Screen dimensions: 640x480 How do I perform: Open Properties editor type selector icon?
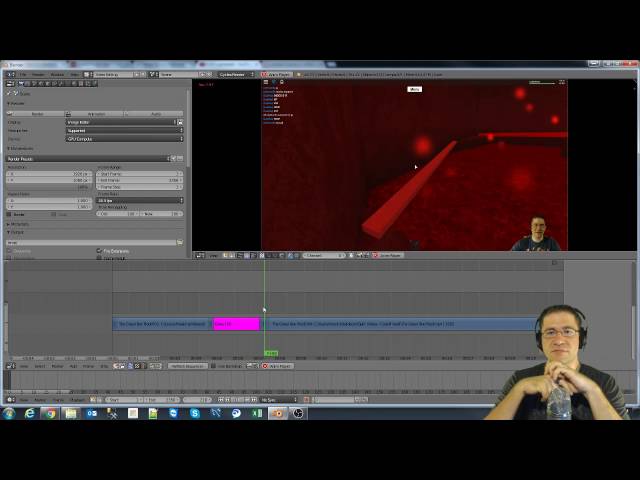[10, 84]
